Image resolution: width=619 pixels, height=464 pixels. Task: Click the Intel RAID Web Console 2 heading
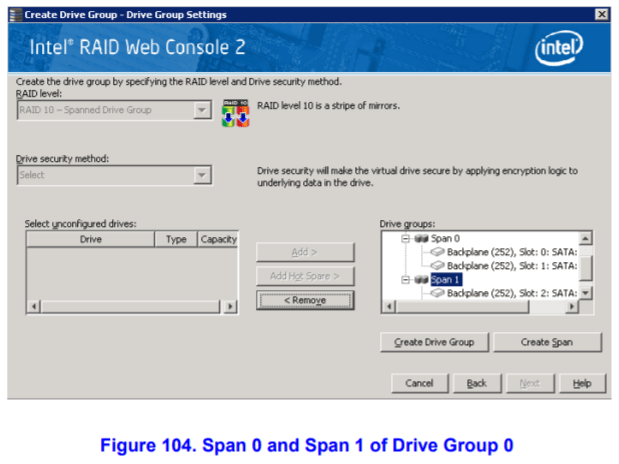pyautogui.click(x=137, y=47)
